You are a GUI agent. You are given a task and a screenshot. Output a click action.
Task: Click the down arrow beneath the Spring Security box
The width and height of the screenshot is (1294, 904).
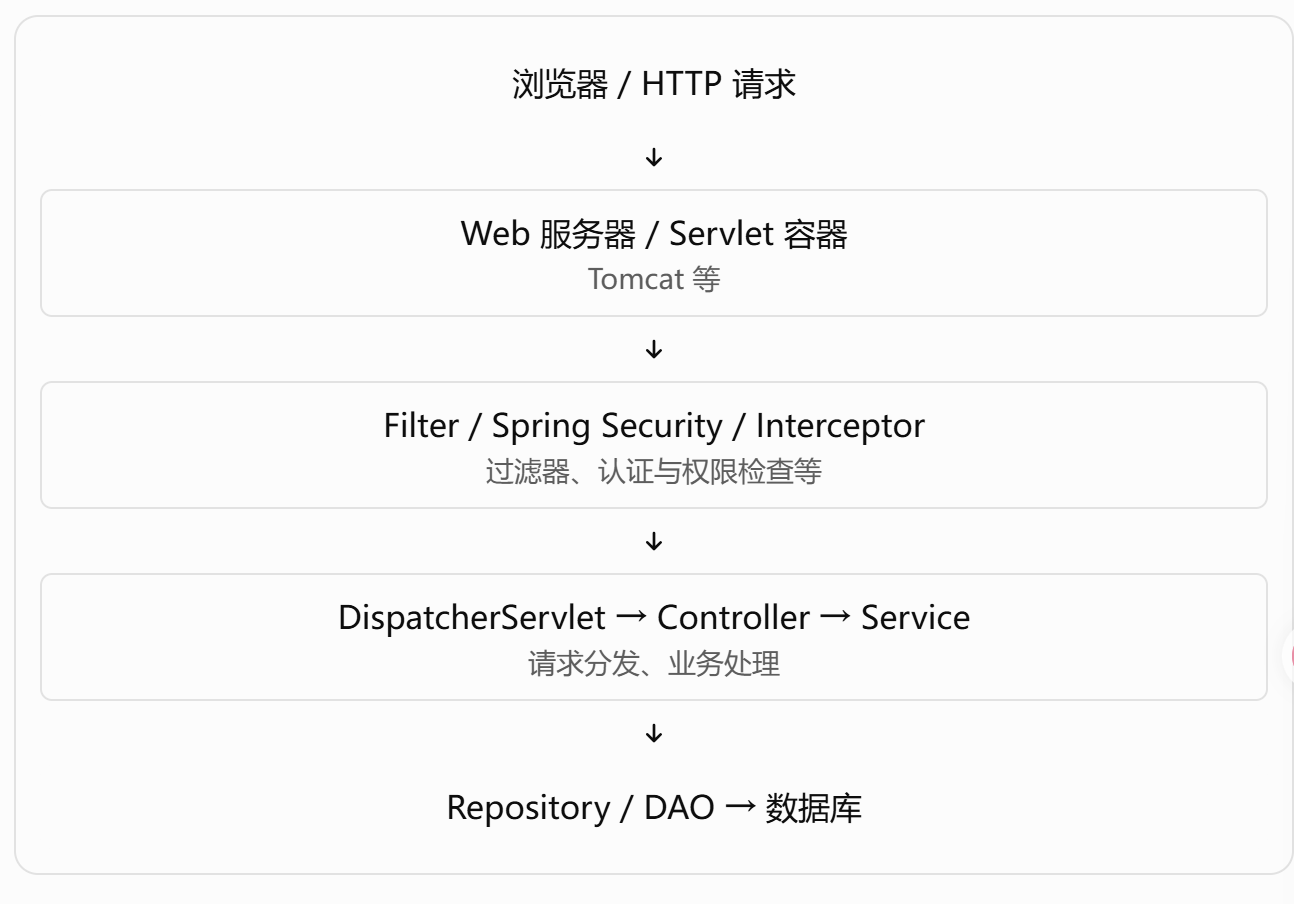654,541
